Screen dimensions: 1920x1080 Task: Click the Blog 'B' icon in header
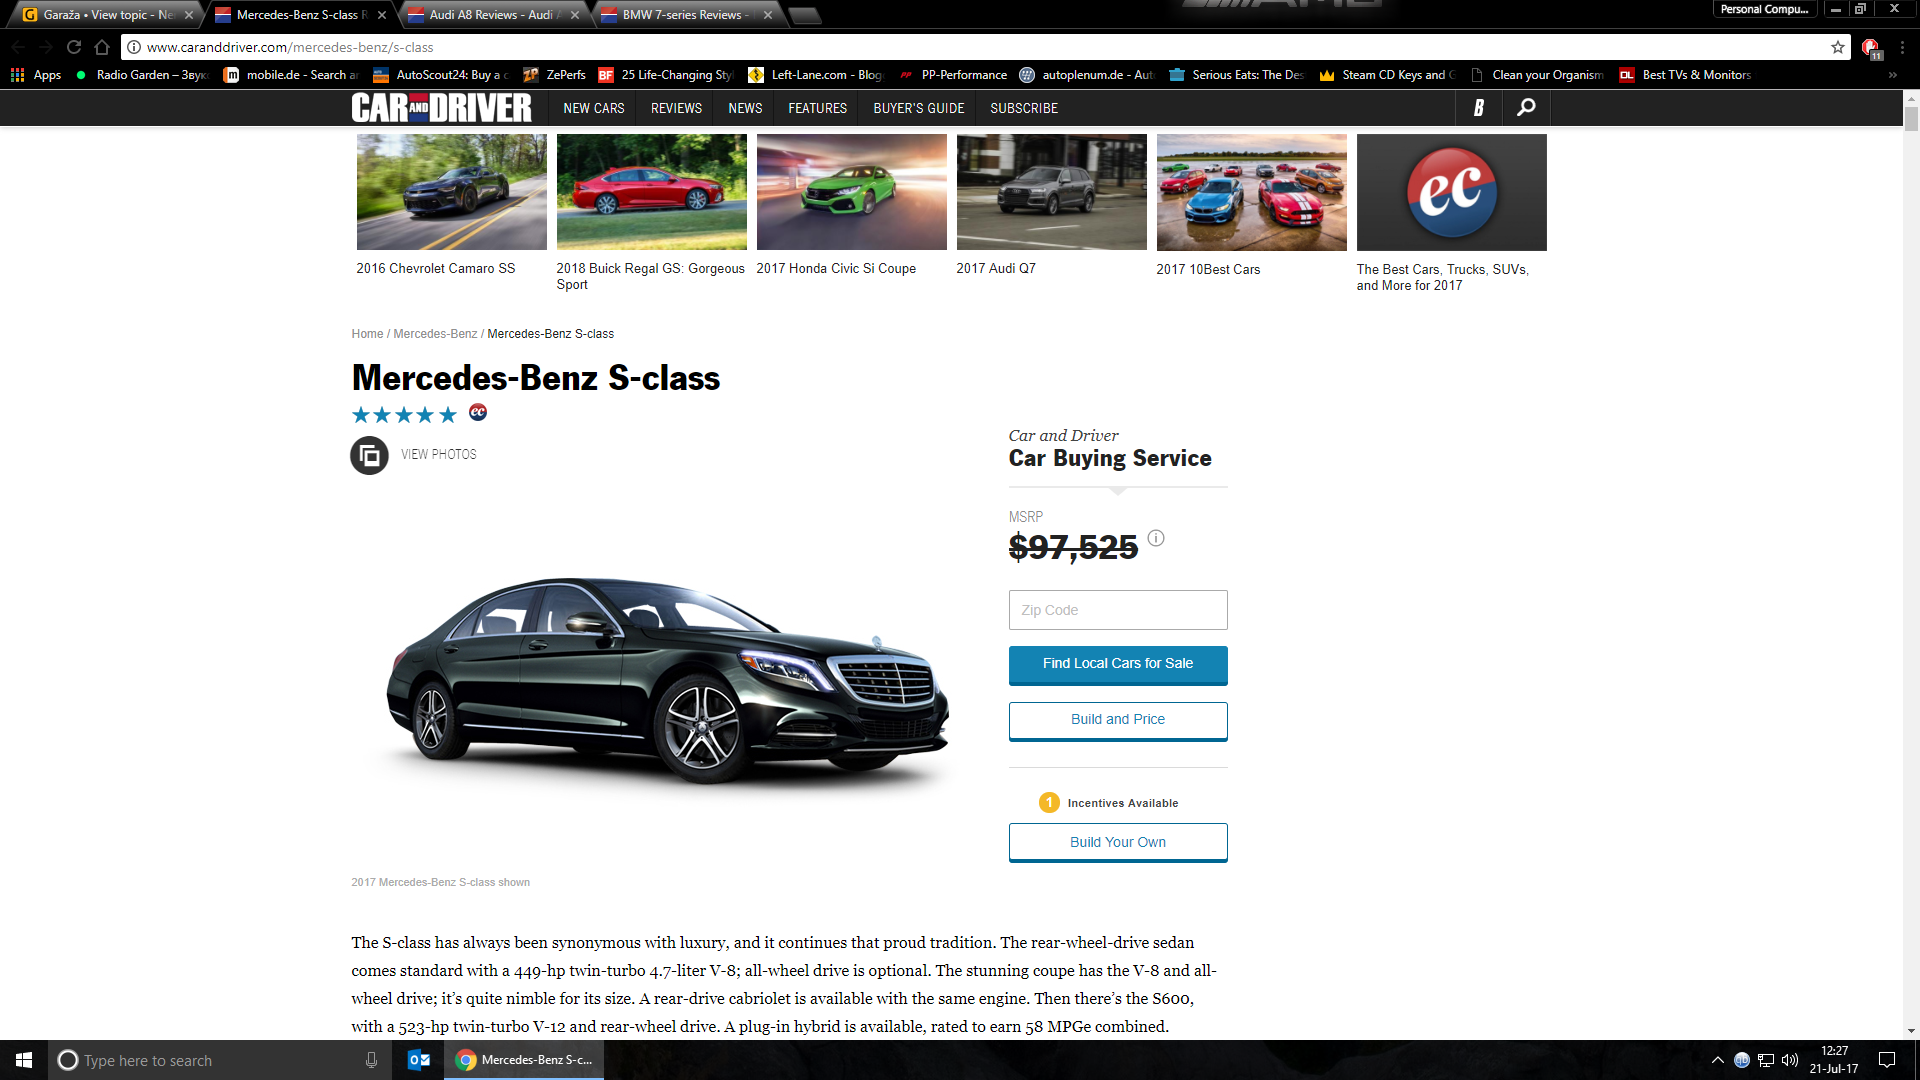(1478, 107)
